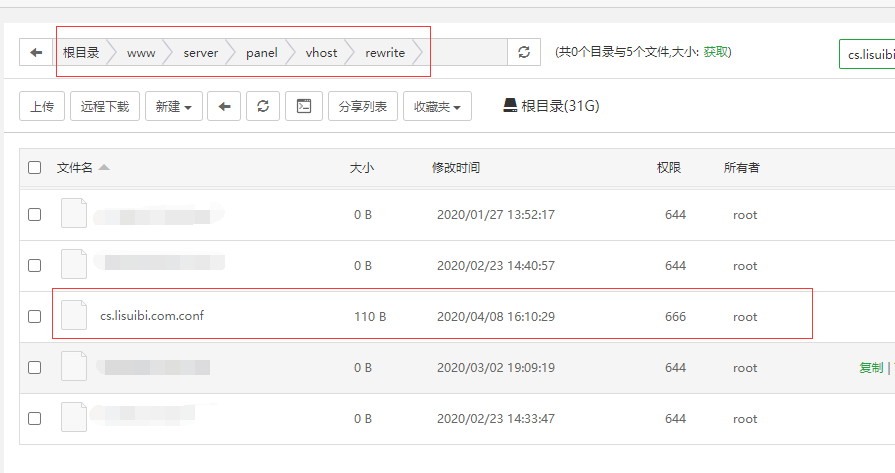
Task: Check the box for the 2020/01/27 file
Action: [x=35, y=215]
